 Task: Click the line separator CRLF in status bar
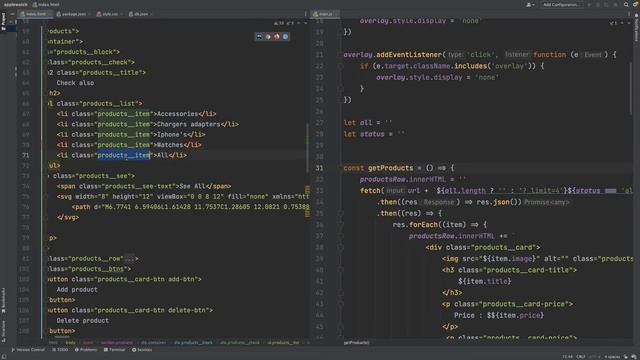coord(580,357)
